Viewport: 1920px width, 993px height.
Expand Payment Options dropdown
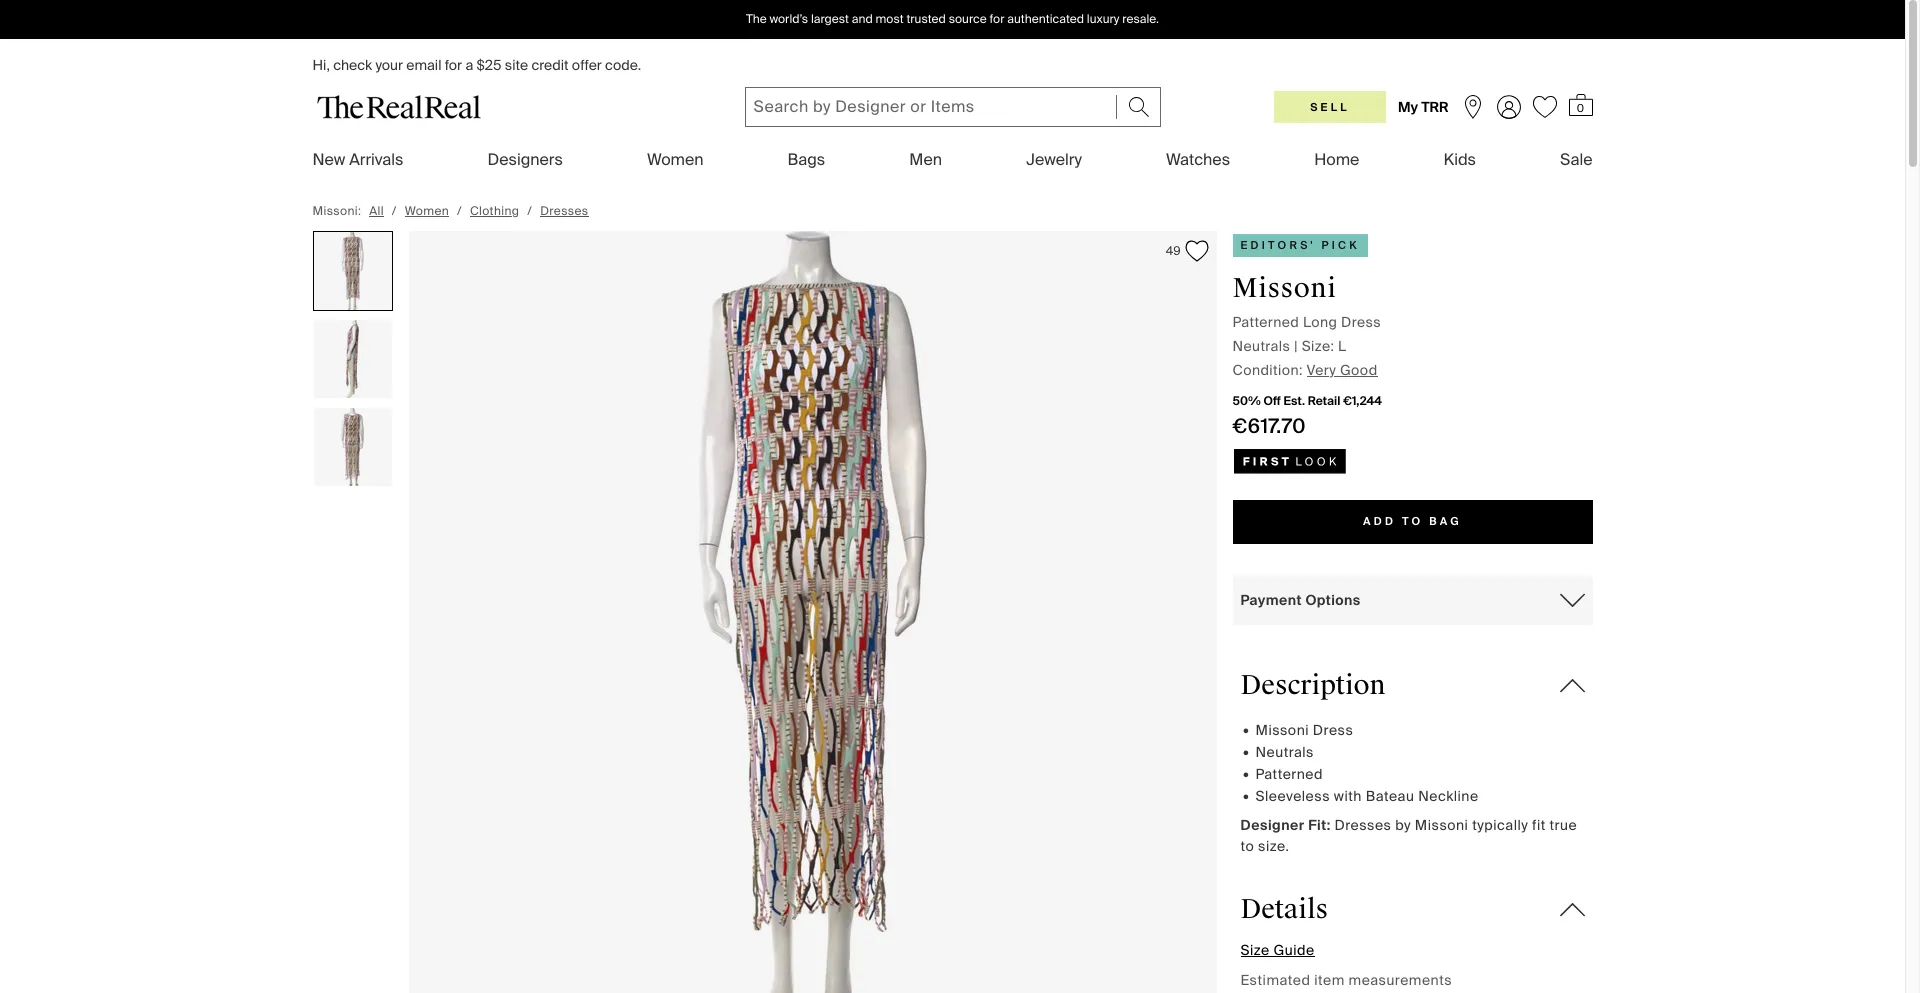1412,600
